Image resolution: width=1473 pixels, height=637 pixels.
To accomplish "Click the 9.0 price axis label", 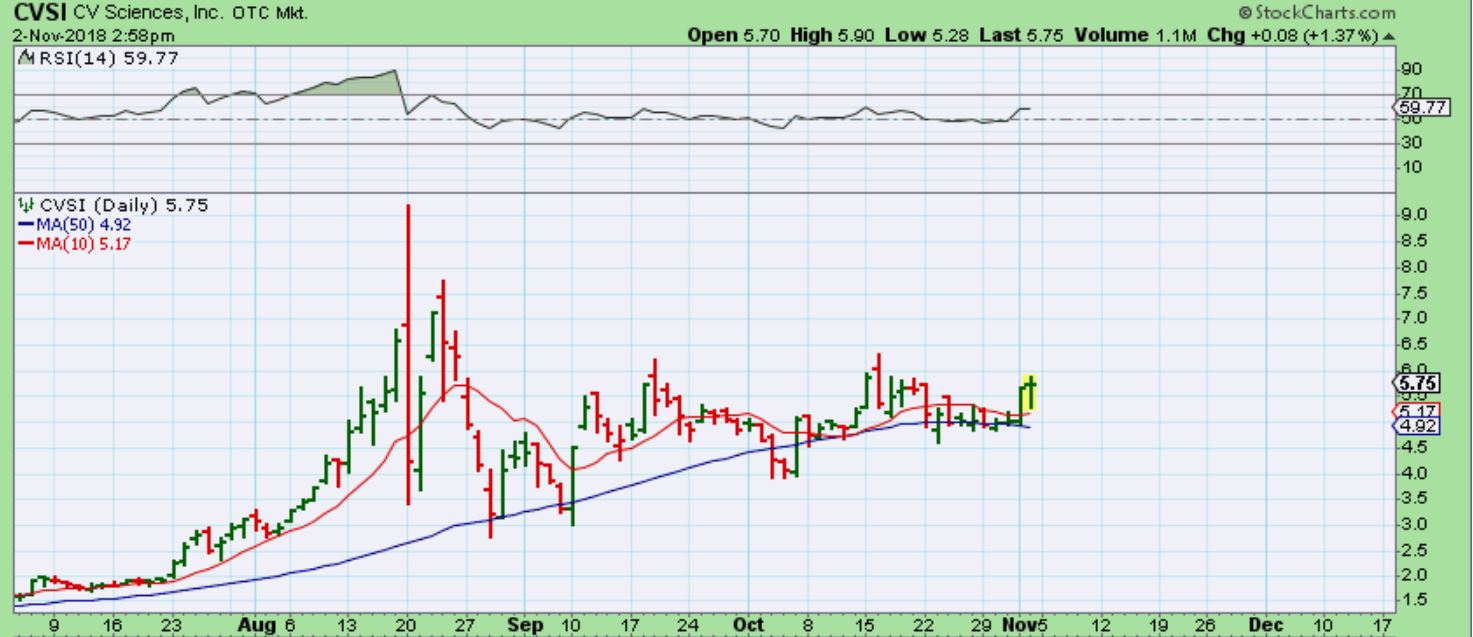I will coord(1413,215).
